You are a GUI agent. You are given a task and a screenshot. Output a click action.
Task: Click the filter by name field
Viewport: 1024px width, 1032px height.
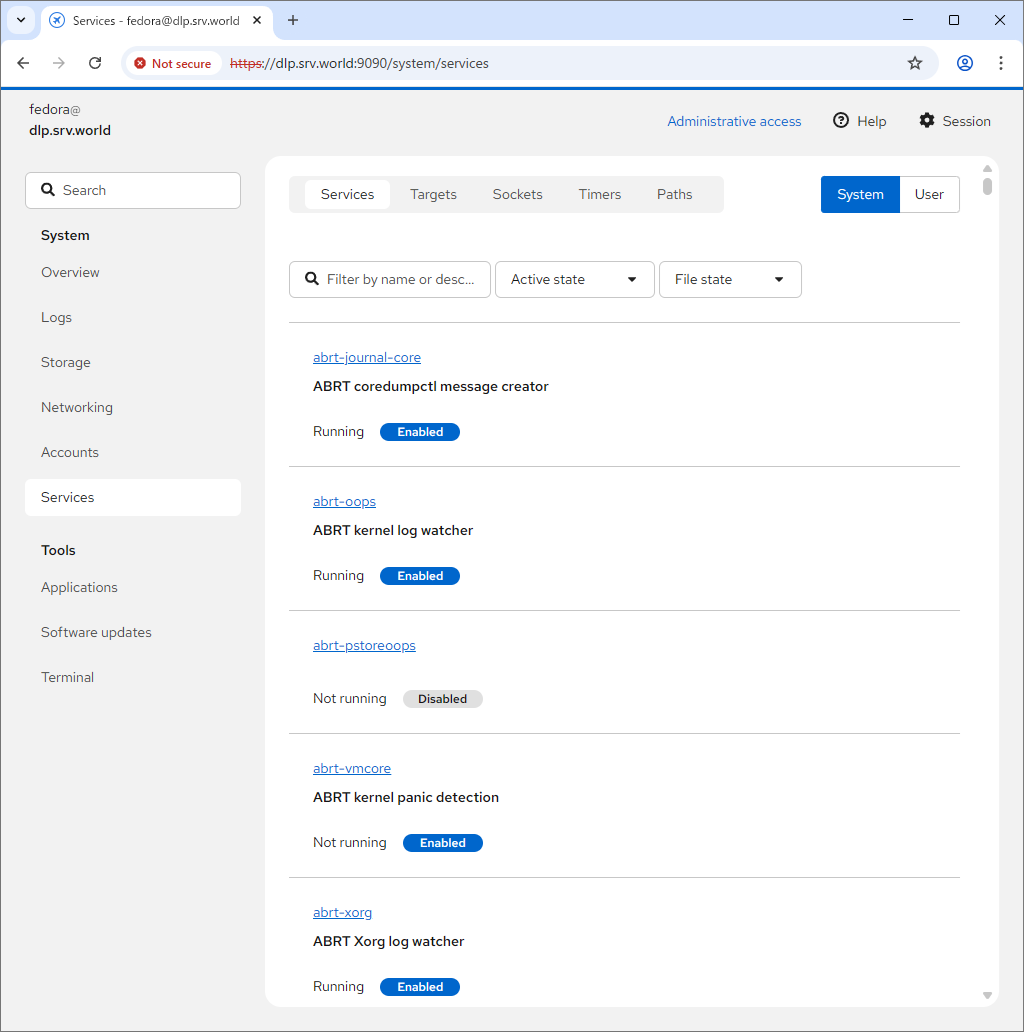[390, 279]
